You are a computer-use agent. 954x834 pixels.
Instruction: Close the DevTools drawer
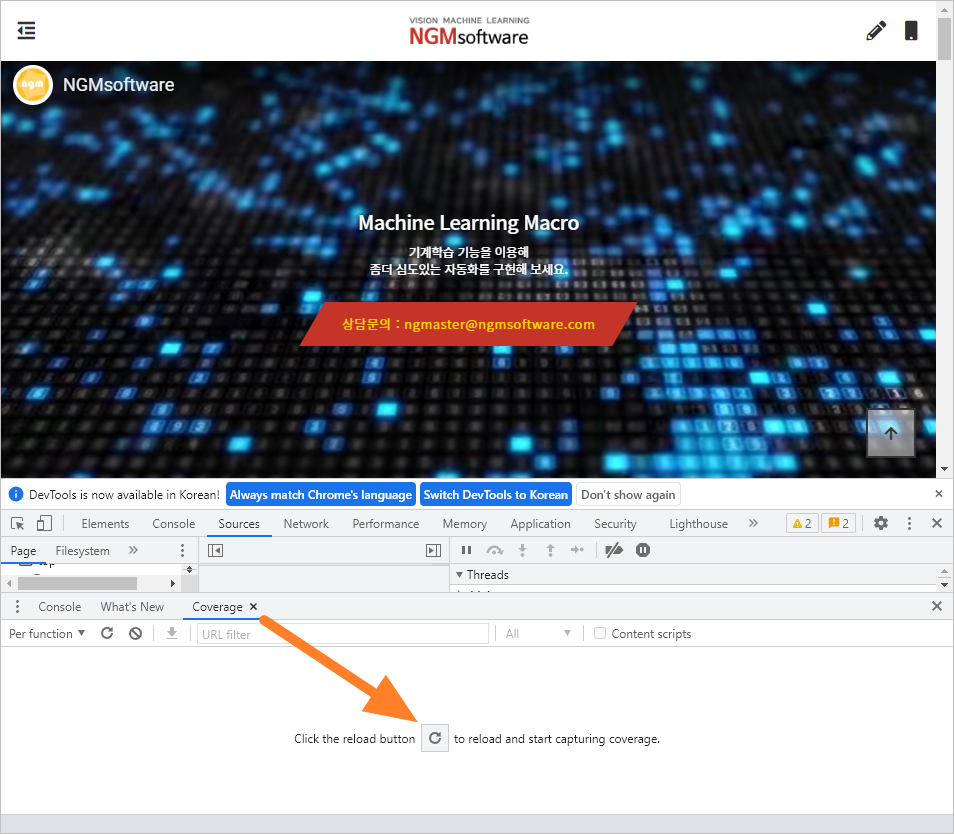pos(937,606)
